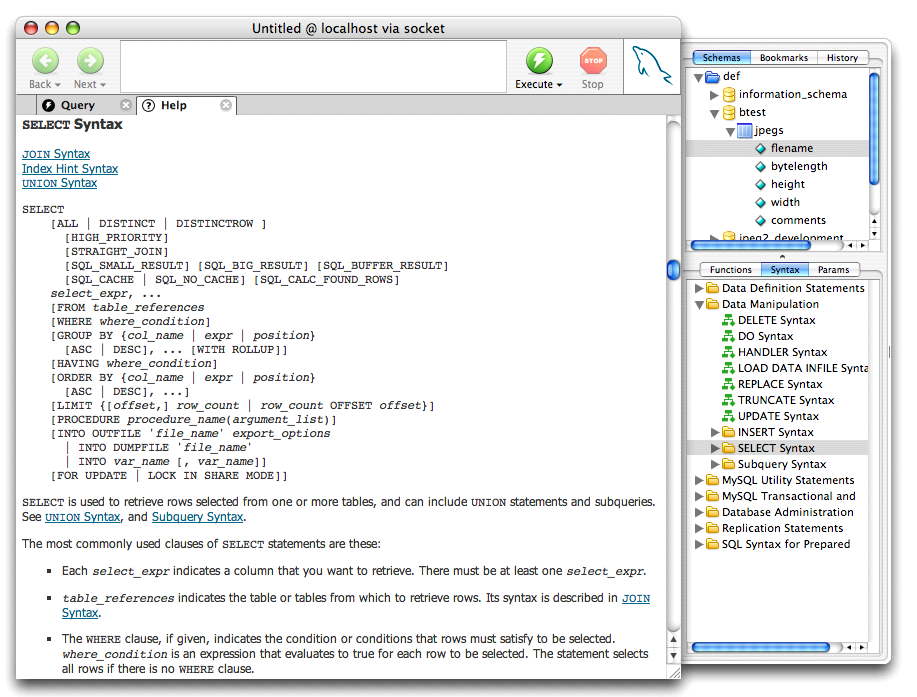Select the height column icon
The height and width of the screenshot is (697, 917).
(x=760, y=185)
